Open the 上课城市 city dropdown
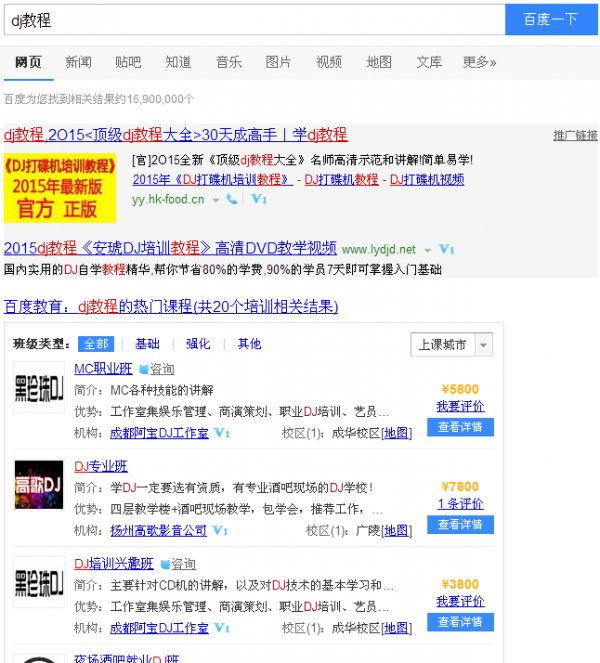This screenshot has height=663, width=600. pos(451,345)
